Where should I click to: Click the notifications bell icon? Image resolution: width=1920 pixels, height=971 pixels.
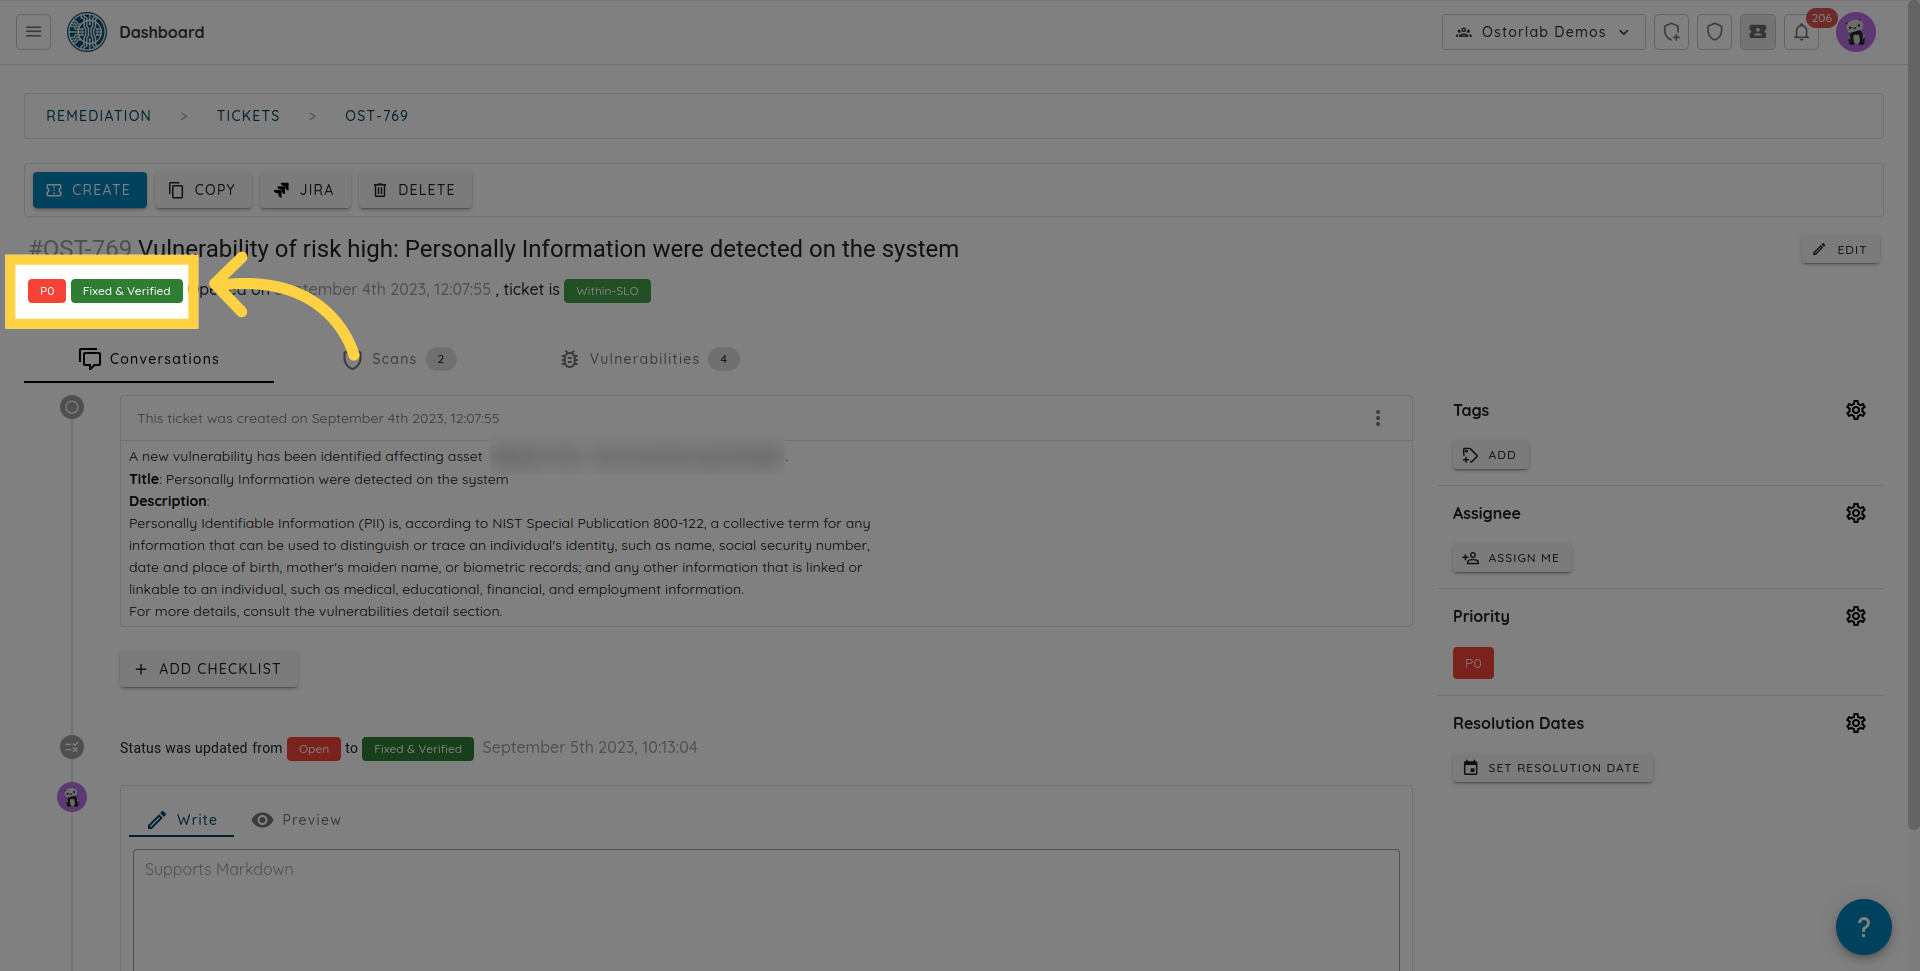(1801, 32)
